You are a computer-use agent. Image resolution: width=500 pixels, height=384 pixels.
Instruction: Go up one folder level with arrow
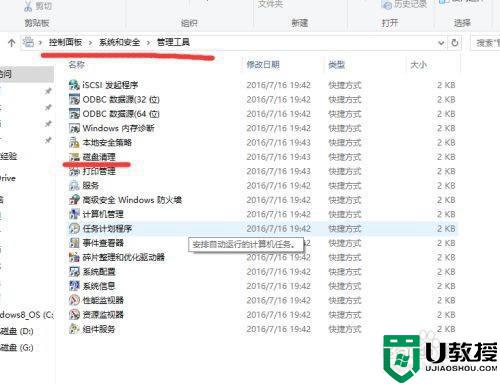pos(12,43)
